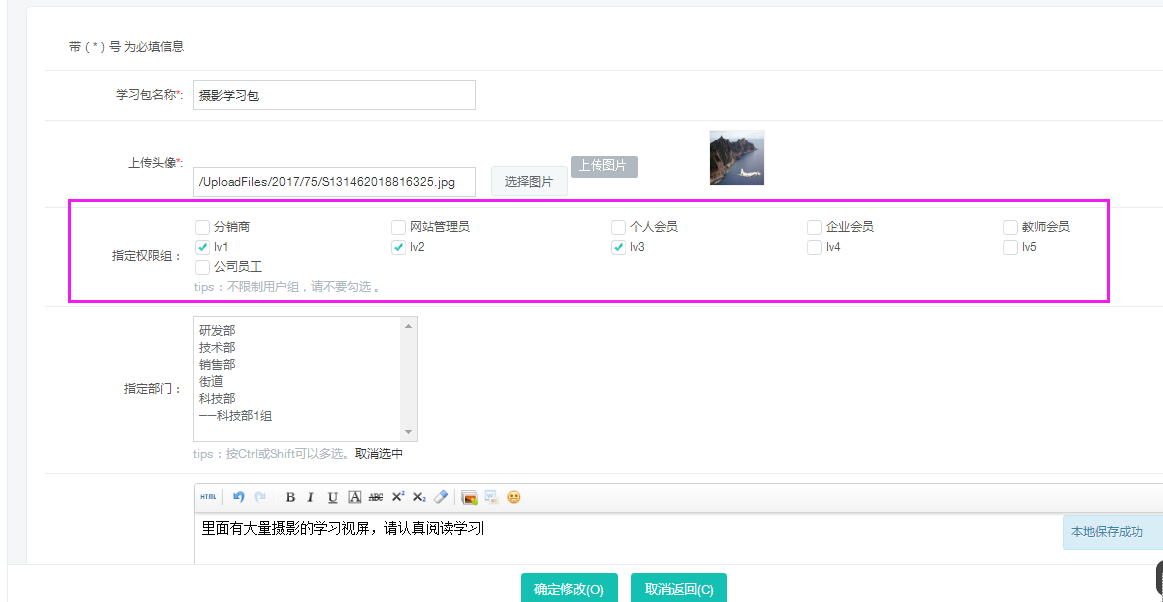1163x602 pixels.
Task: Uncheck the lv2 checkbox
Action: [x=398, y=247]
